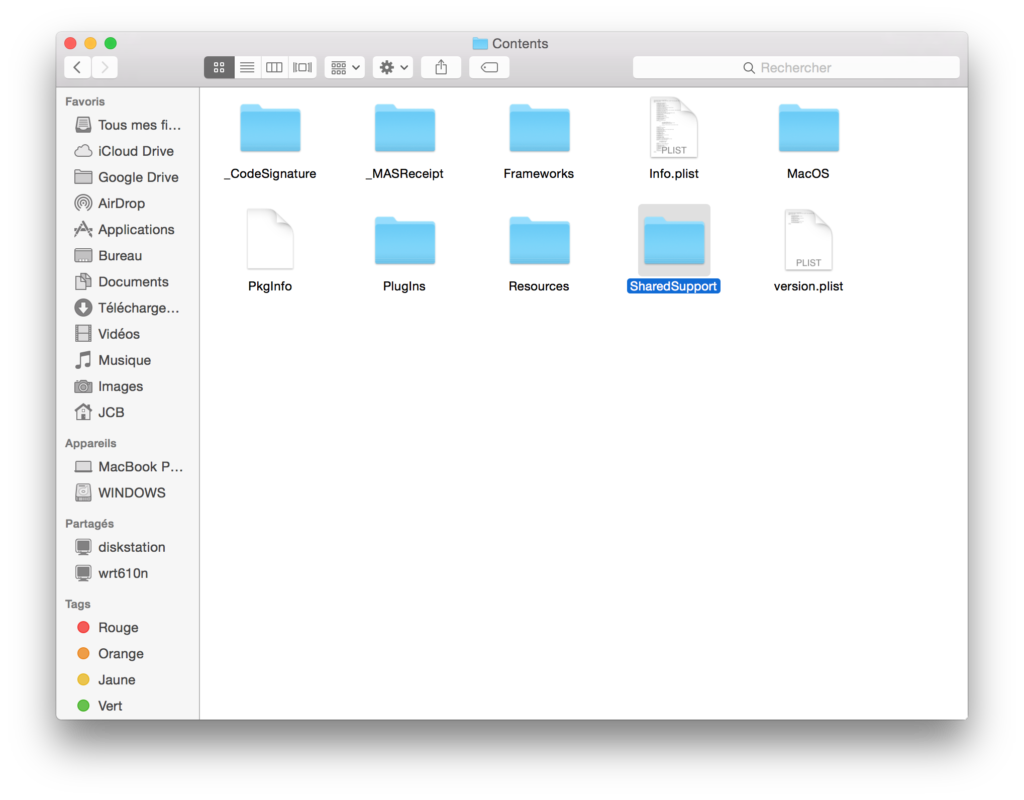
Task: Click the Frameworks name label
Action: tap(539, 174)
